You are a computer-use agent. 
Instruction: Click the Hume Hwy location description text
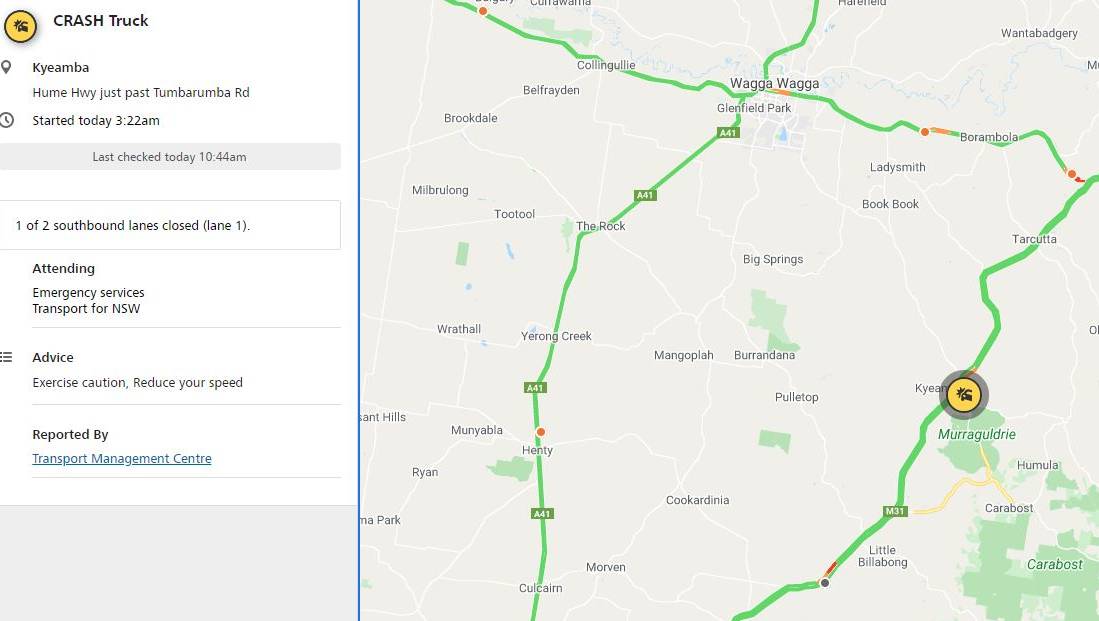(141, 93)
